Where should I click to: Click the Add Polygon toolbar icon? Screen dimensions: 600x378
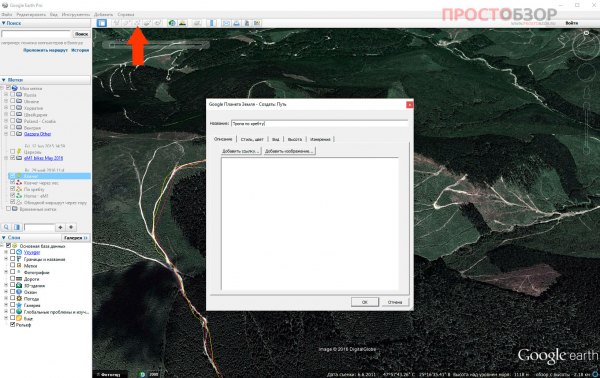click(x=126, y=23)
